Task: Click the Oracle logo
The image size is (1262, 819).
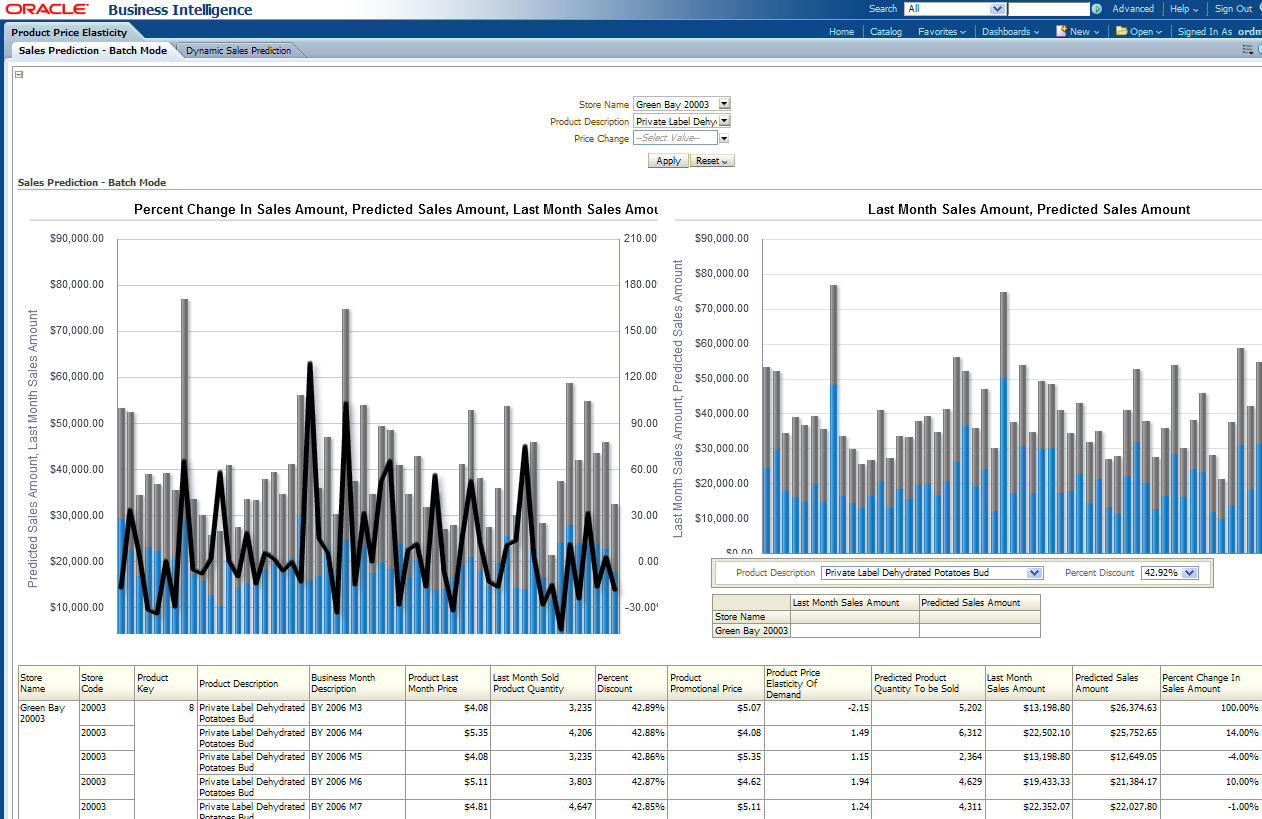Action: pos(48,10)
